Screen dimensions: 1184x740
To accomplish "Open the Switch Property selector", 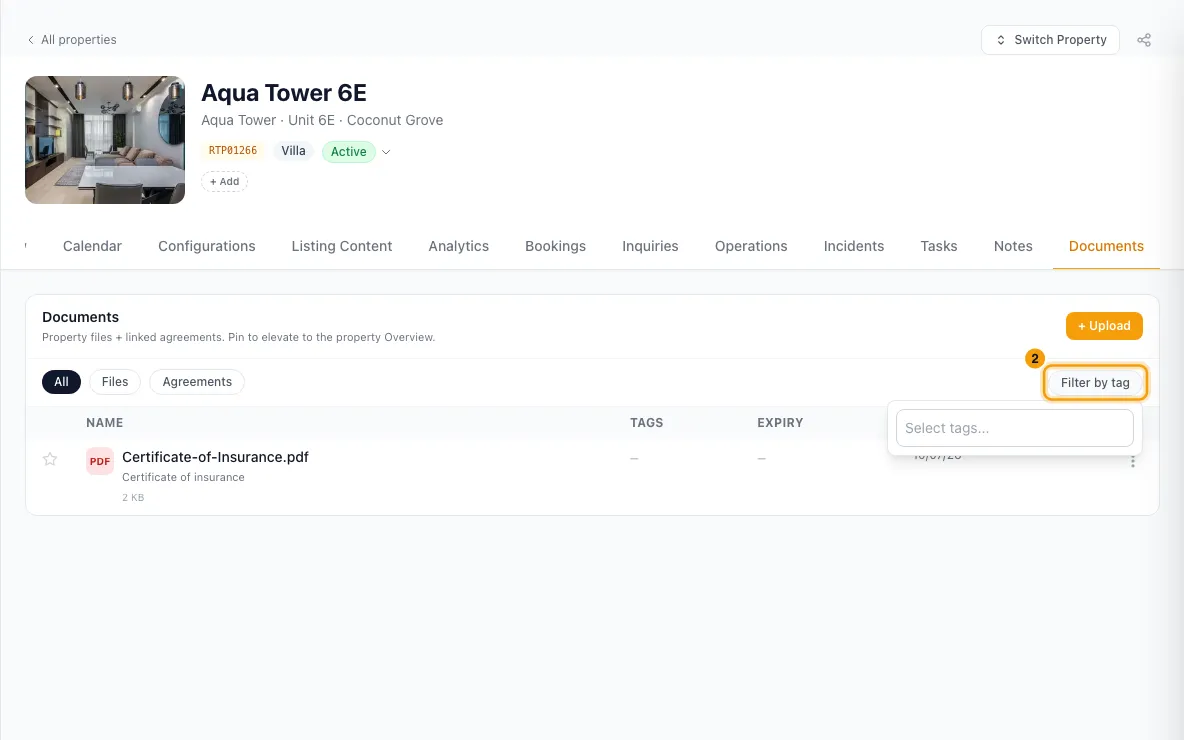I will pos(1050,40).
